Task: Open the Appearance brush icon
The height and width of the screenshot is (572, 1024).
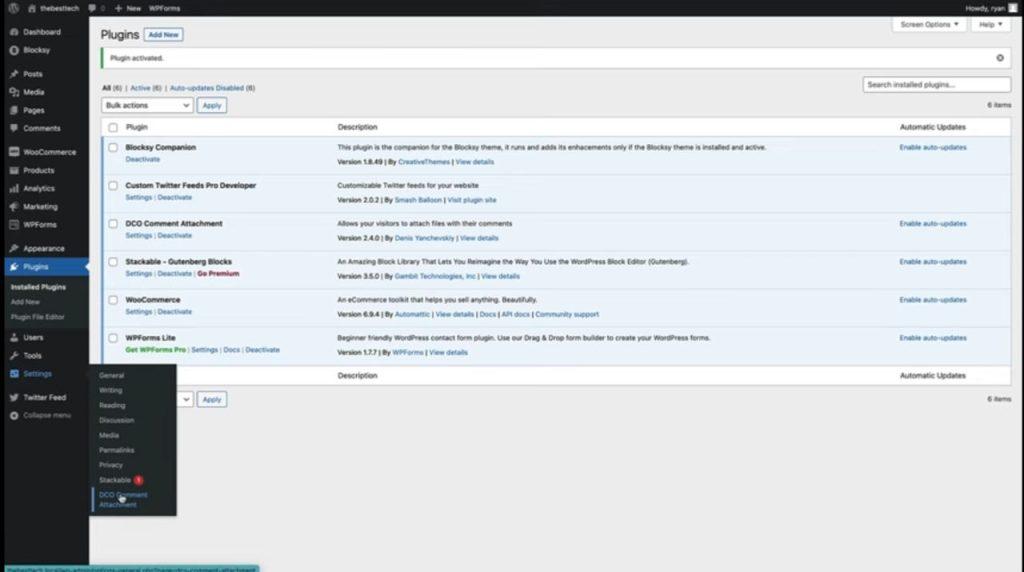Action: 14,249
